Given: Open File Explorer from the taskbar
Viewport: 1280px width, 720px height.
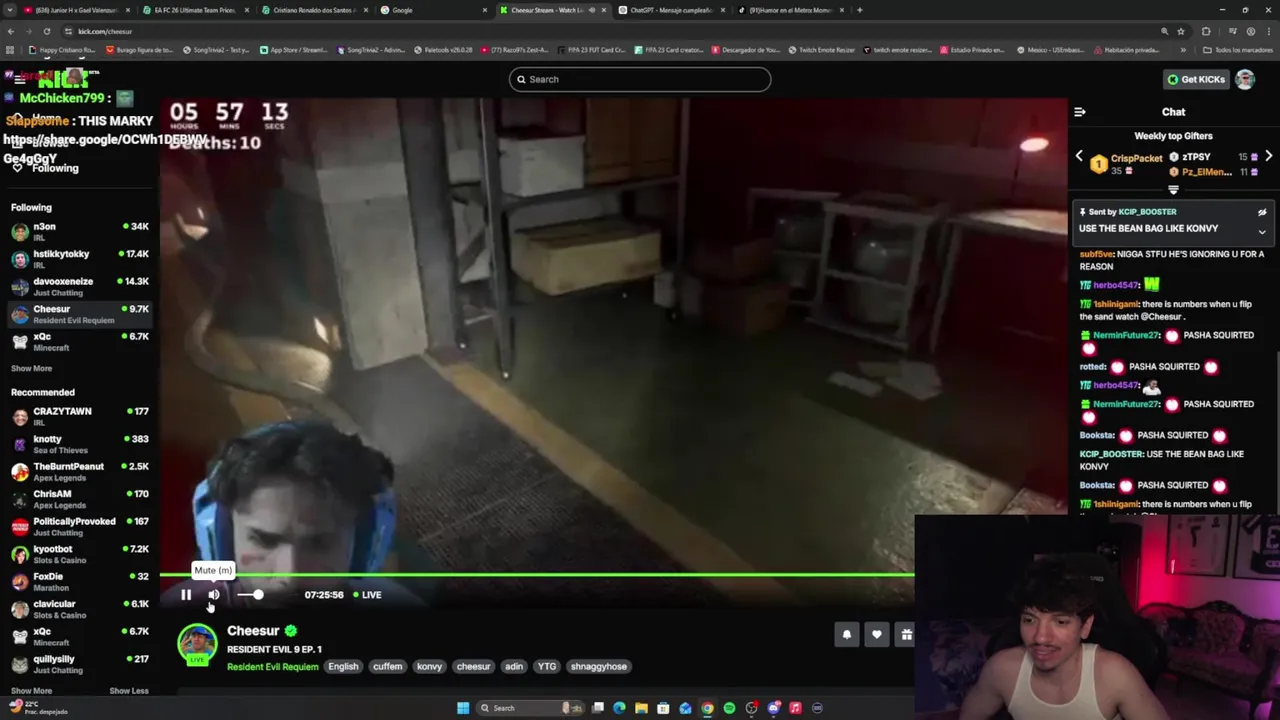Looking at the screenshot, I should tap(641, 708).
